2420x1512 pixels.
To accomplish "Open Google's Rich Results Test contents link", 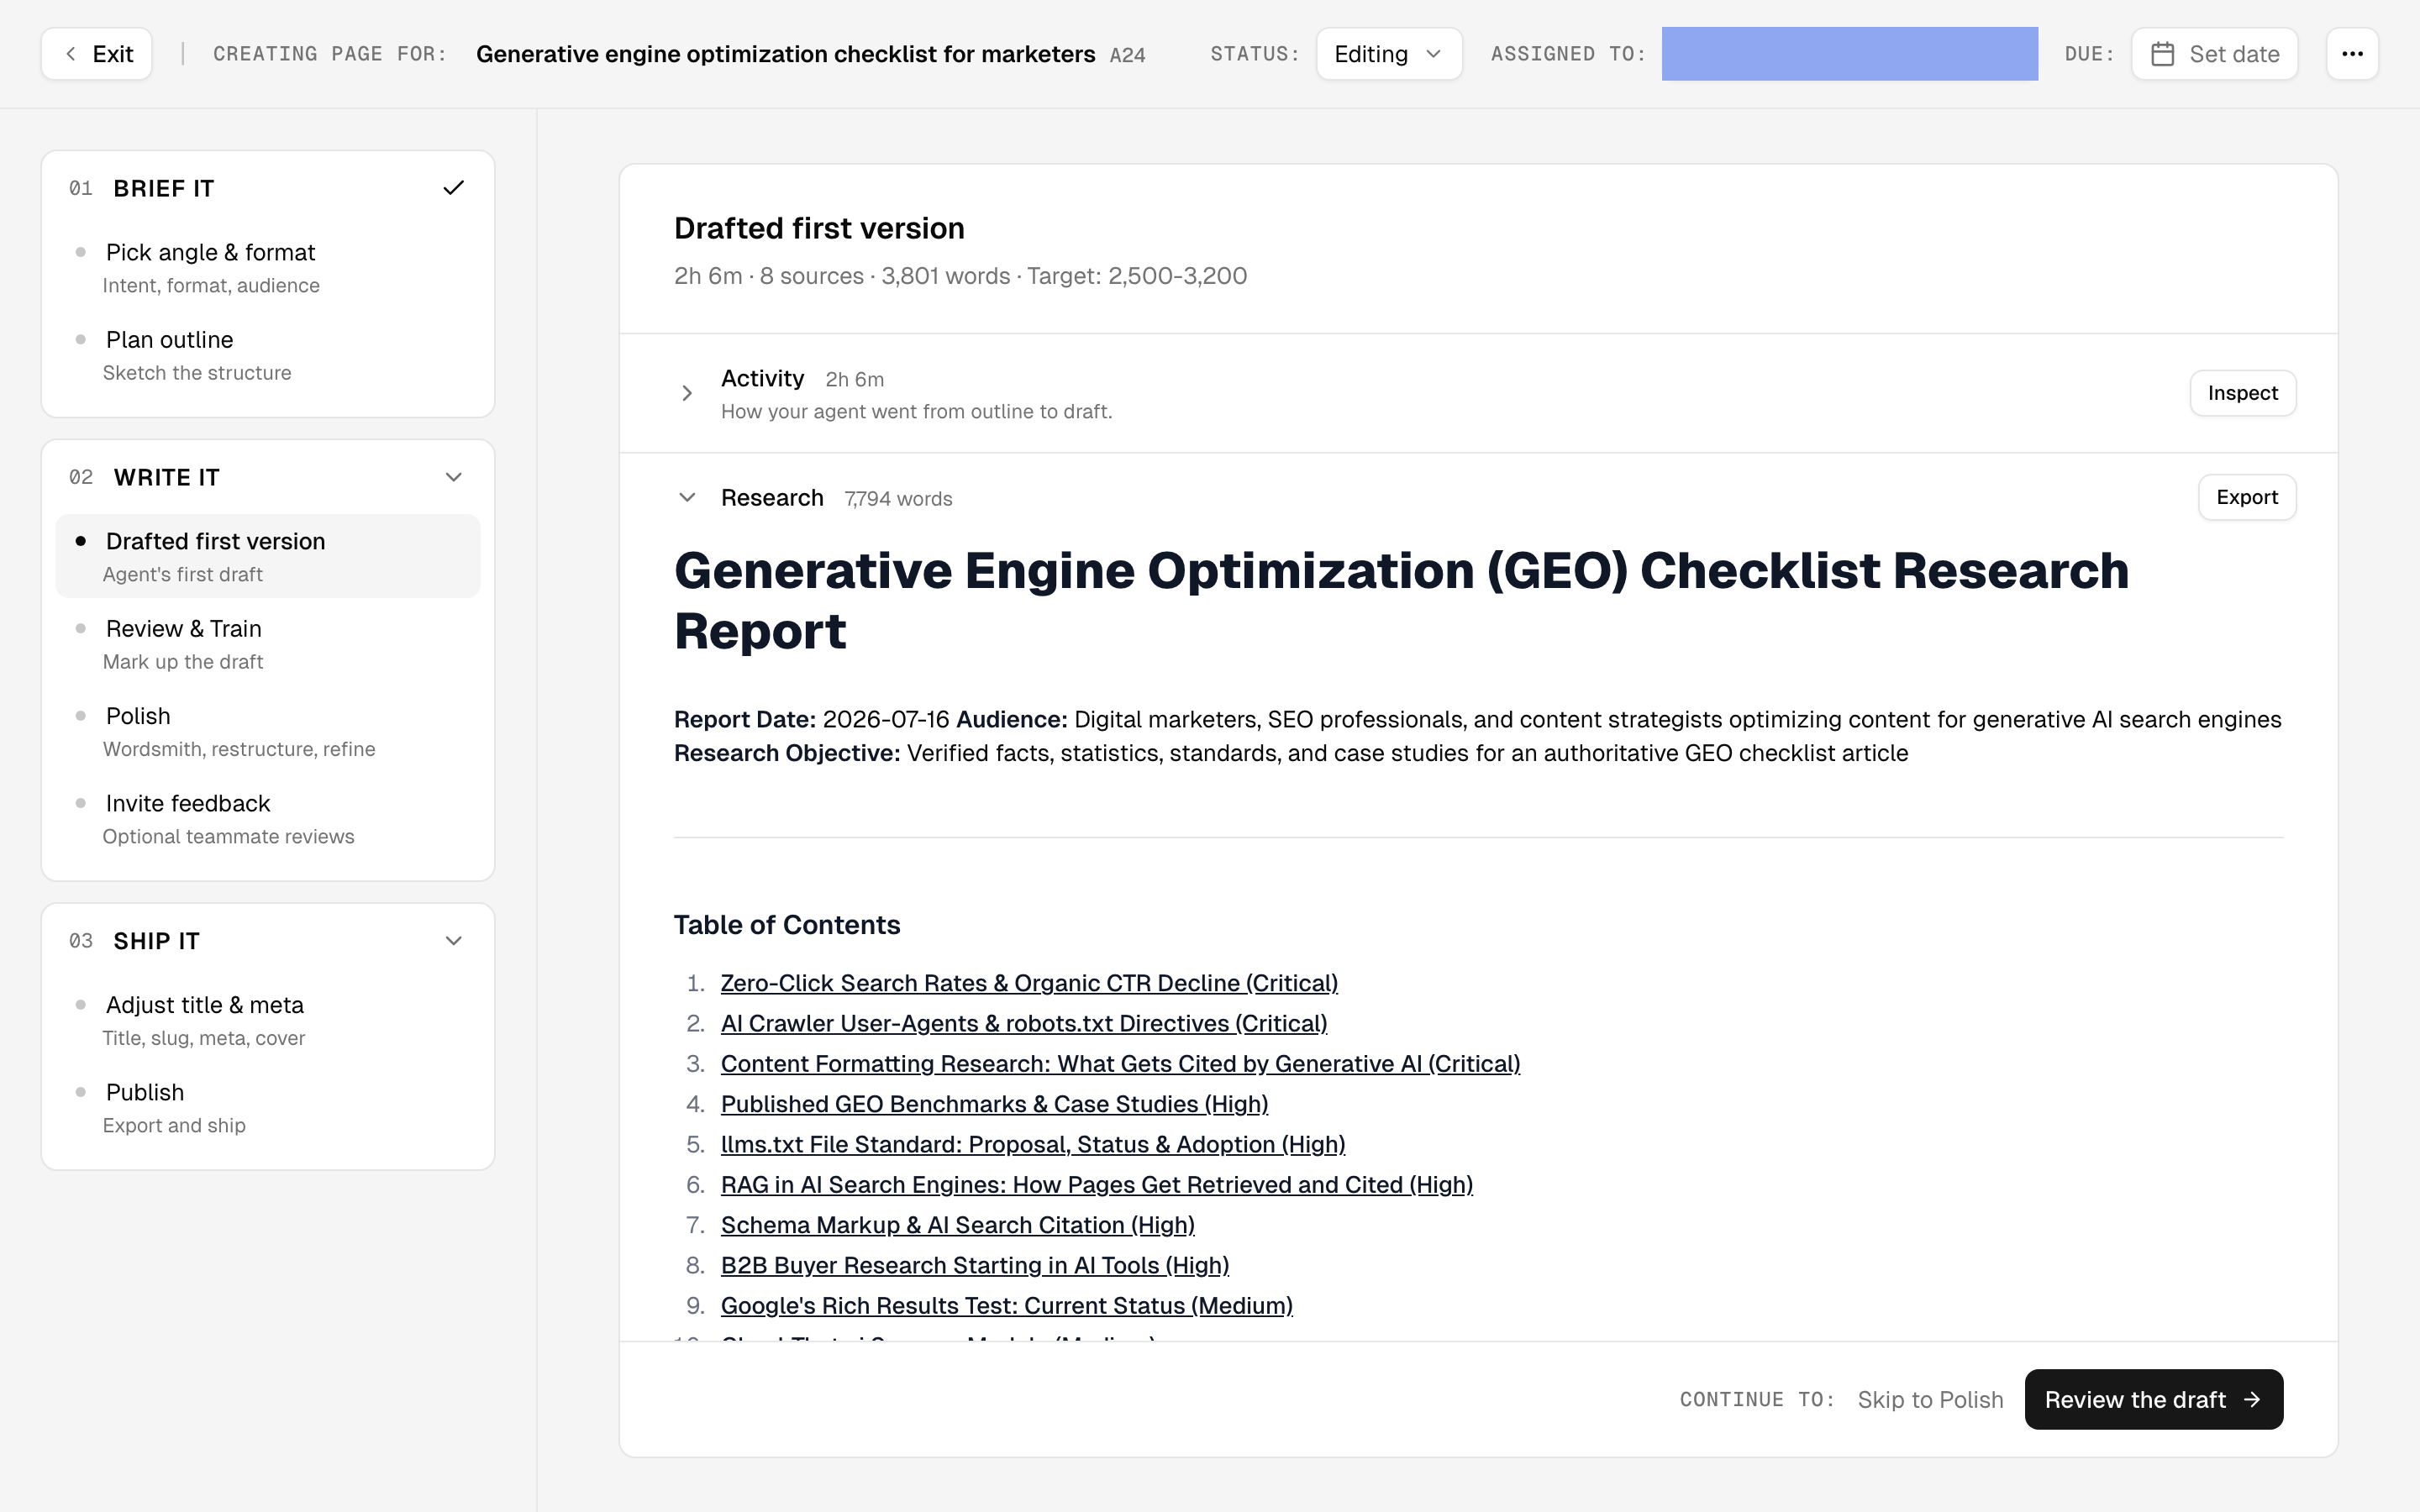I will tap(1007, 1306).
